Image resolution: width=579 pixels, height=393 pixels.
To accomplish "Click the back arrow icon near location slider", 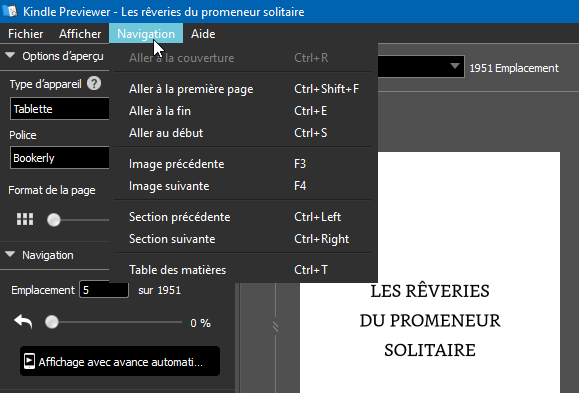I will (23, 322).
